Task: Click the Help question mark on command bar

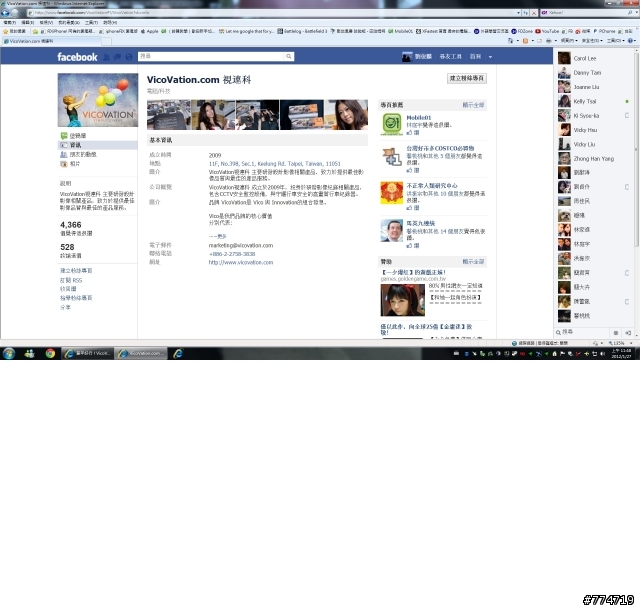Action: [631, 41]
